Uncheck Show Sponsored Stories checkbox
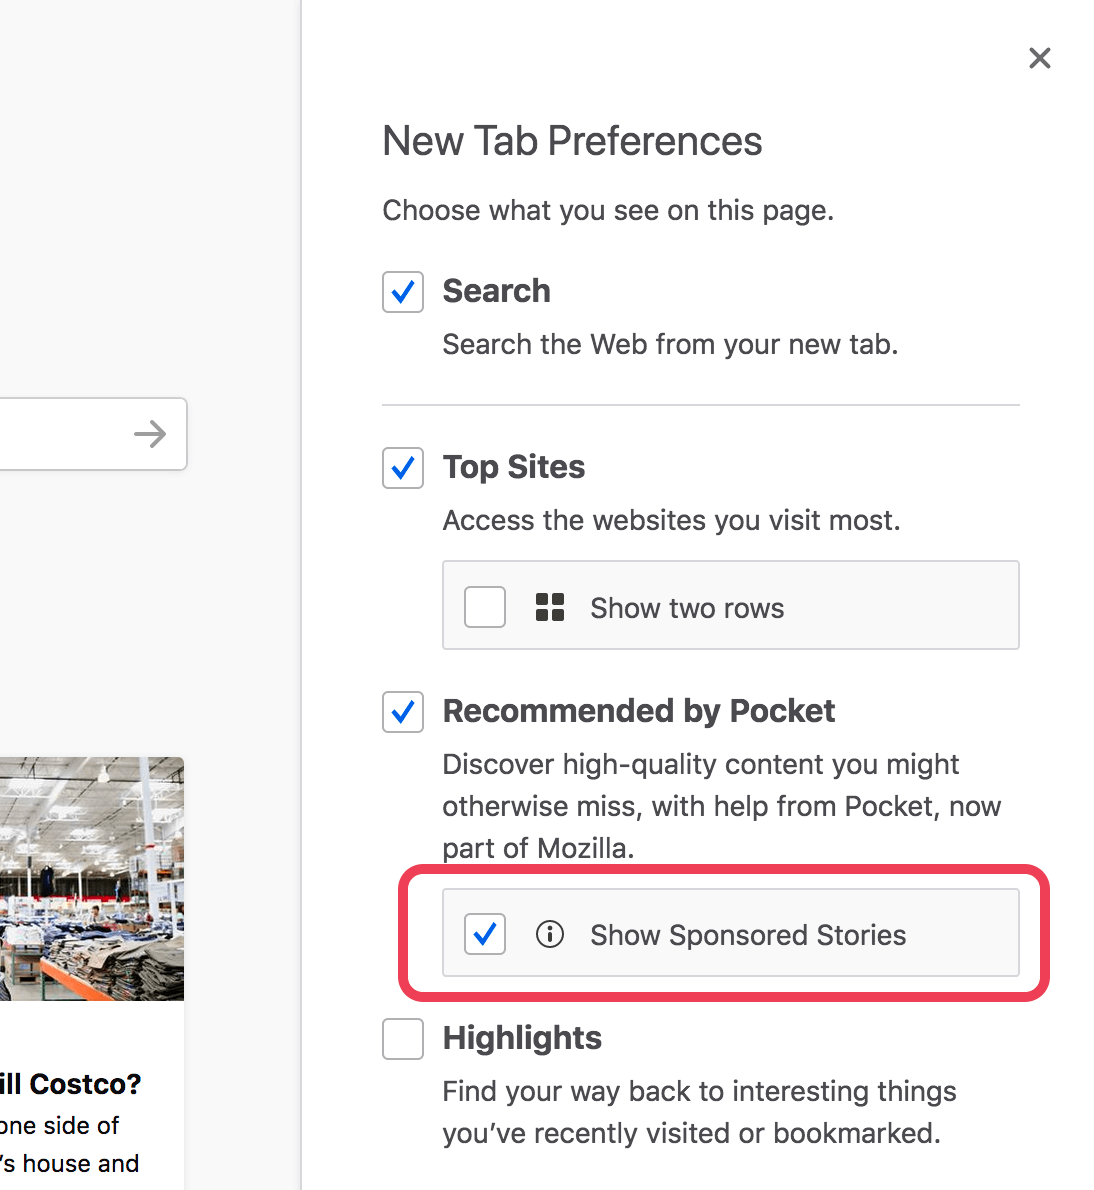 485,933
